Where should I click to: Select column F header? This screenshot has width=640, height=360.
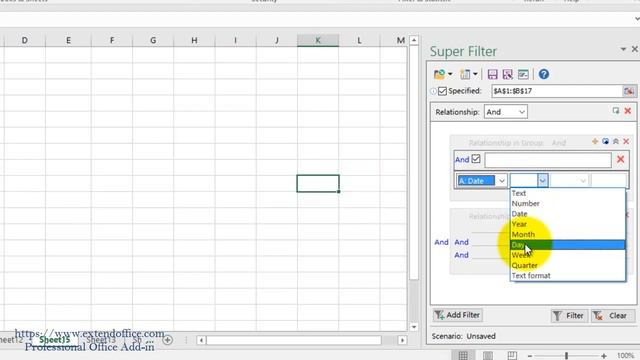click(112, 40)
